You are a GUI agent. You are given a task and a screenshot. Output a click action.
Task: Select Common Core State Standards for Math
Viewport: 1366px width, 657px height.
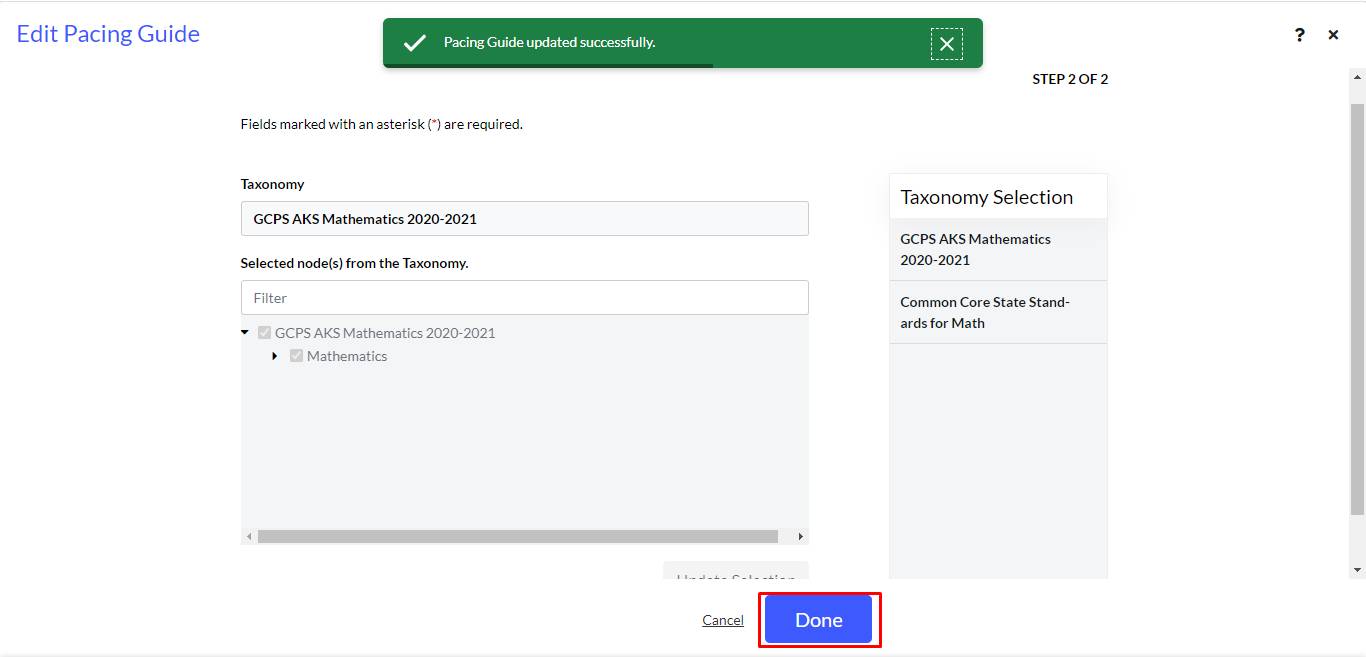point(997,312)
